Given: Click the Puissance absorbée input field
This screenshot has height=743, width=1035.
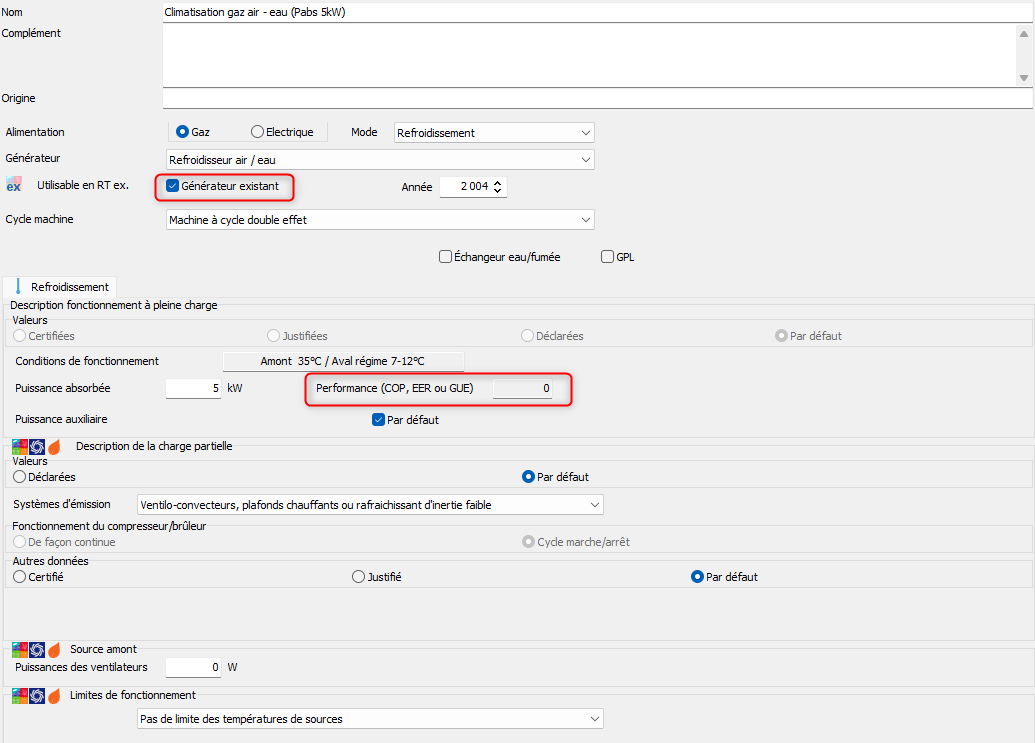Looking at the screenshot, I should coord(193,388).
